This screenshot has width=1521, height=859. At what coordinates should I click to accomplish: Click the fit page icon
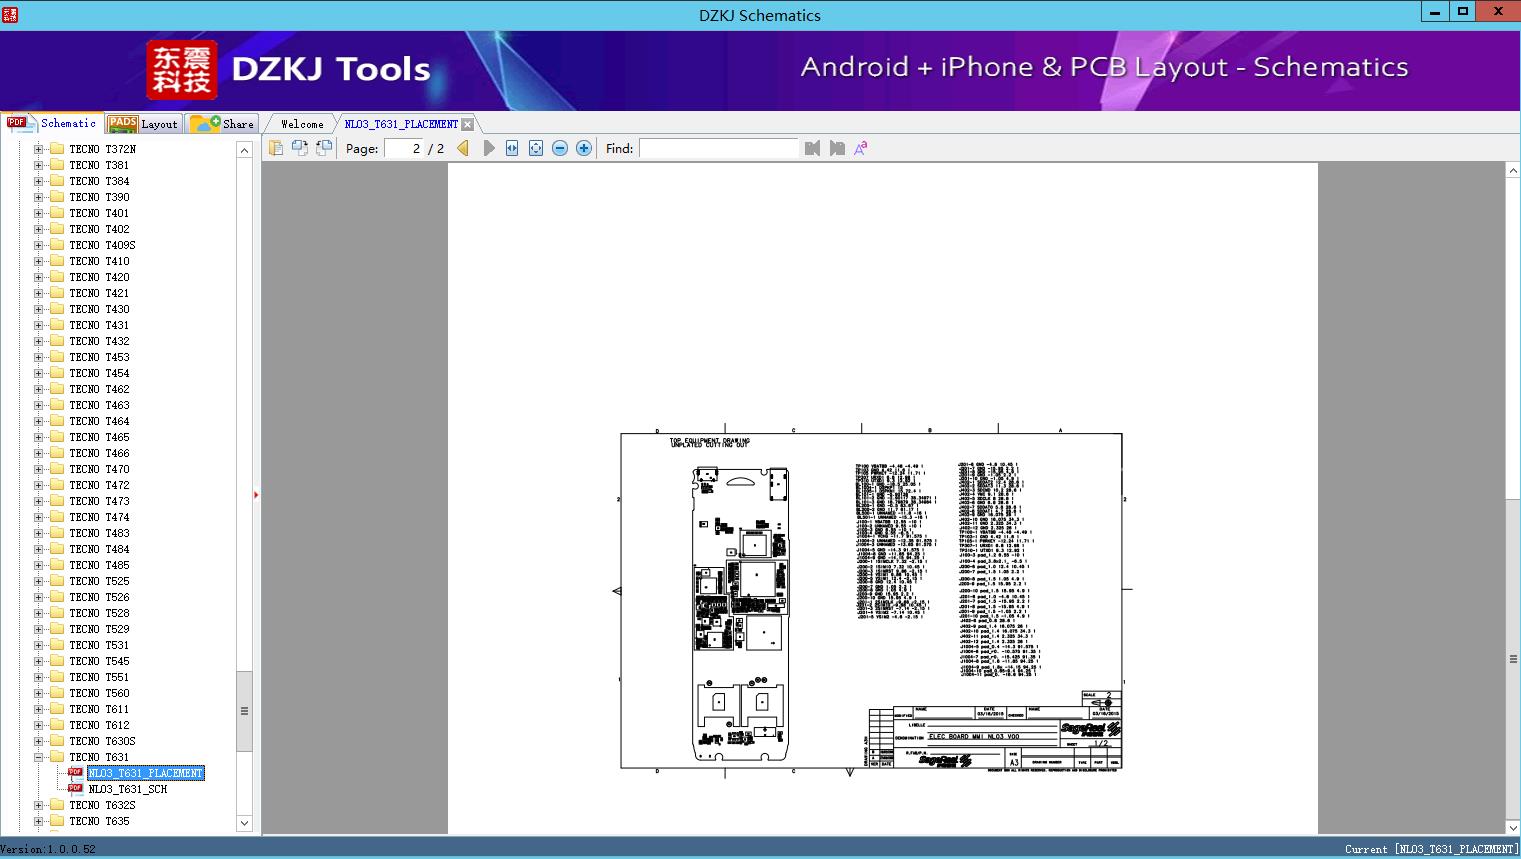536,148
